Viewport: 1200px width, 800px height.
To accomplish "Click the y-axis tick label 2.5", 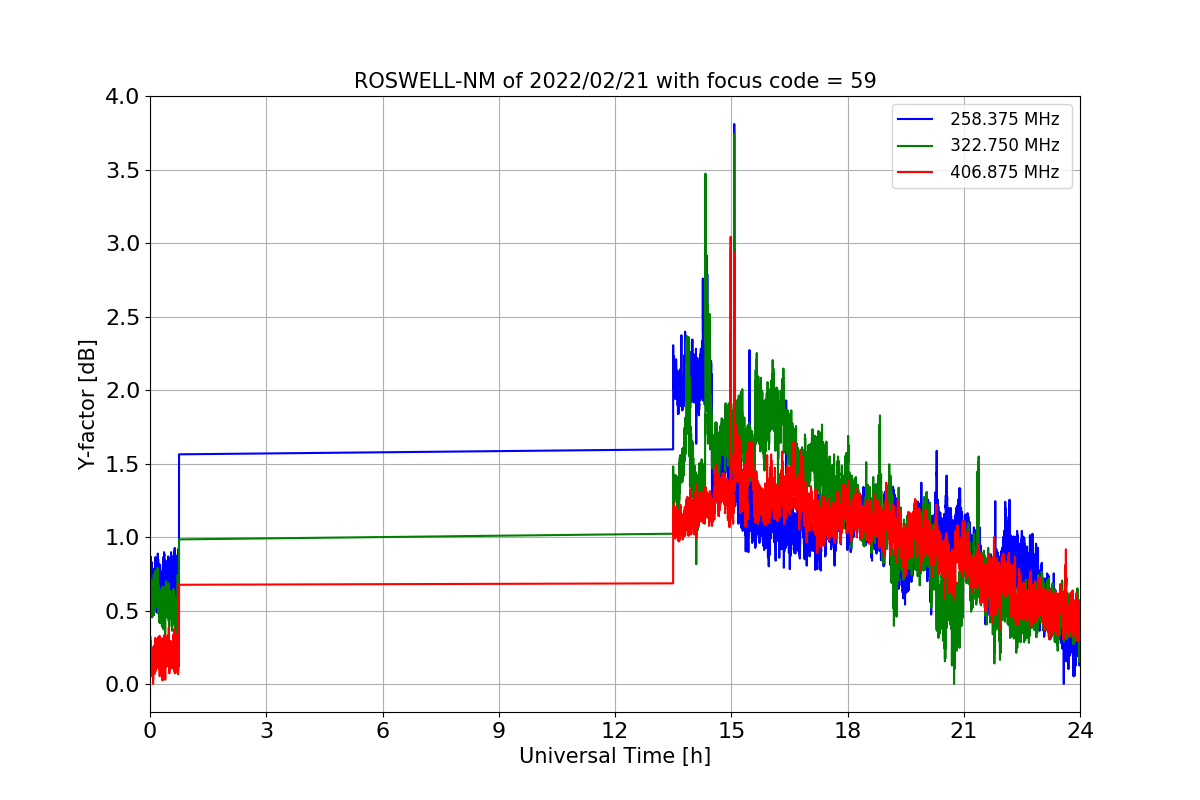I will [124, 317].
